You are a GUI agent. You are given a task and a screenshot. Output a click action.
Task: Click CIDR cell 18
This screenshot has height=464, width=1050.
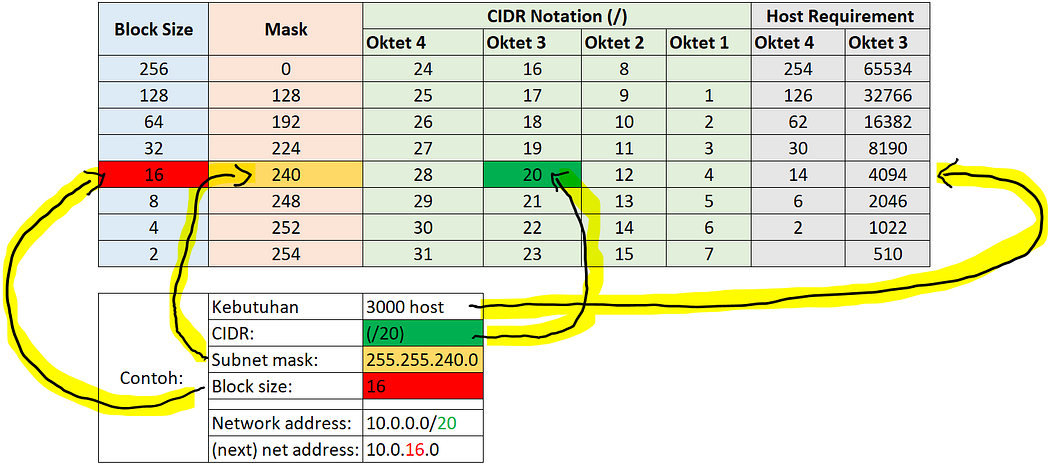(532, 122)
